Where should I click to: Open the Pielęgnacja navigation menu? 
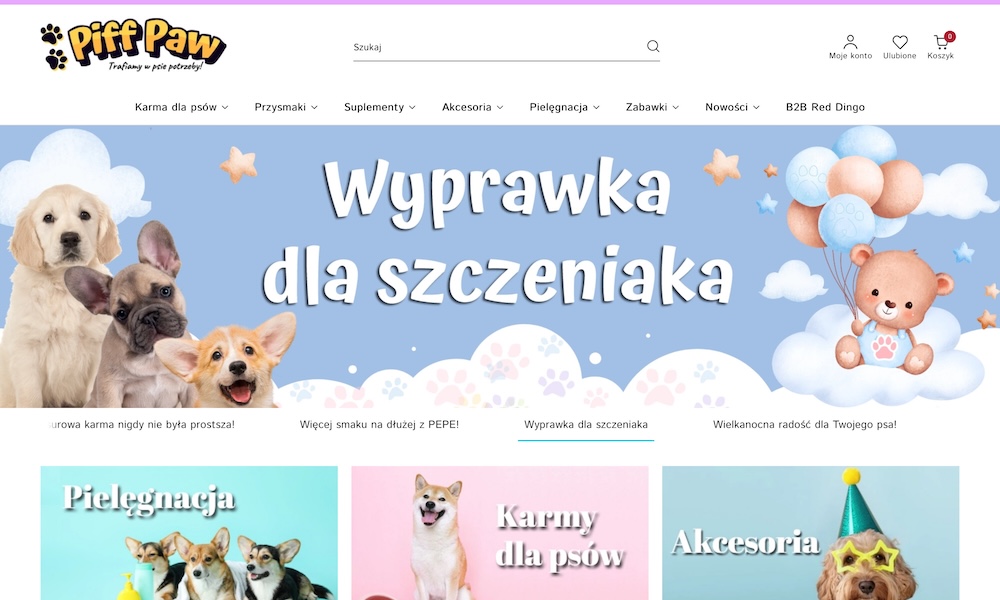click(564, 107)
